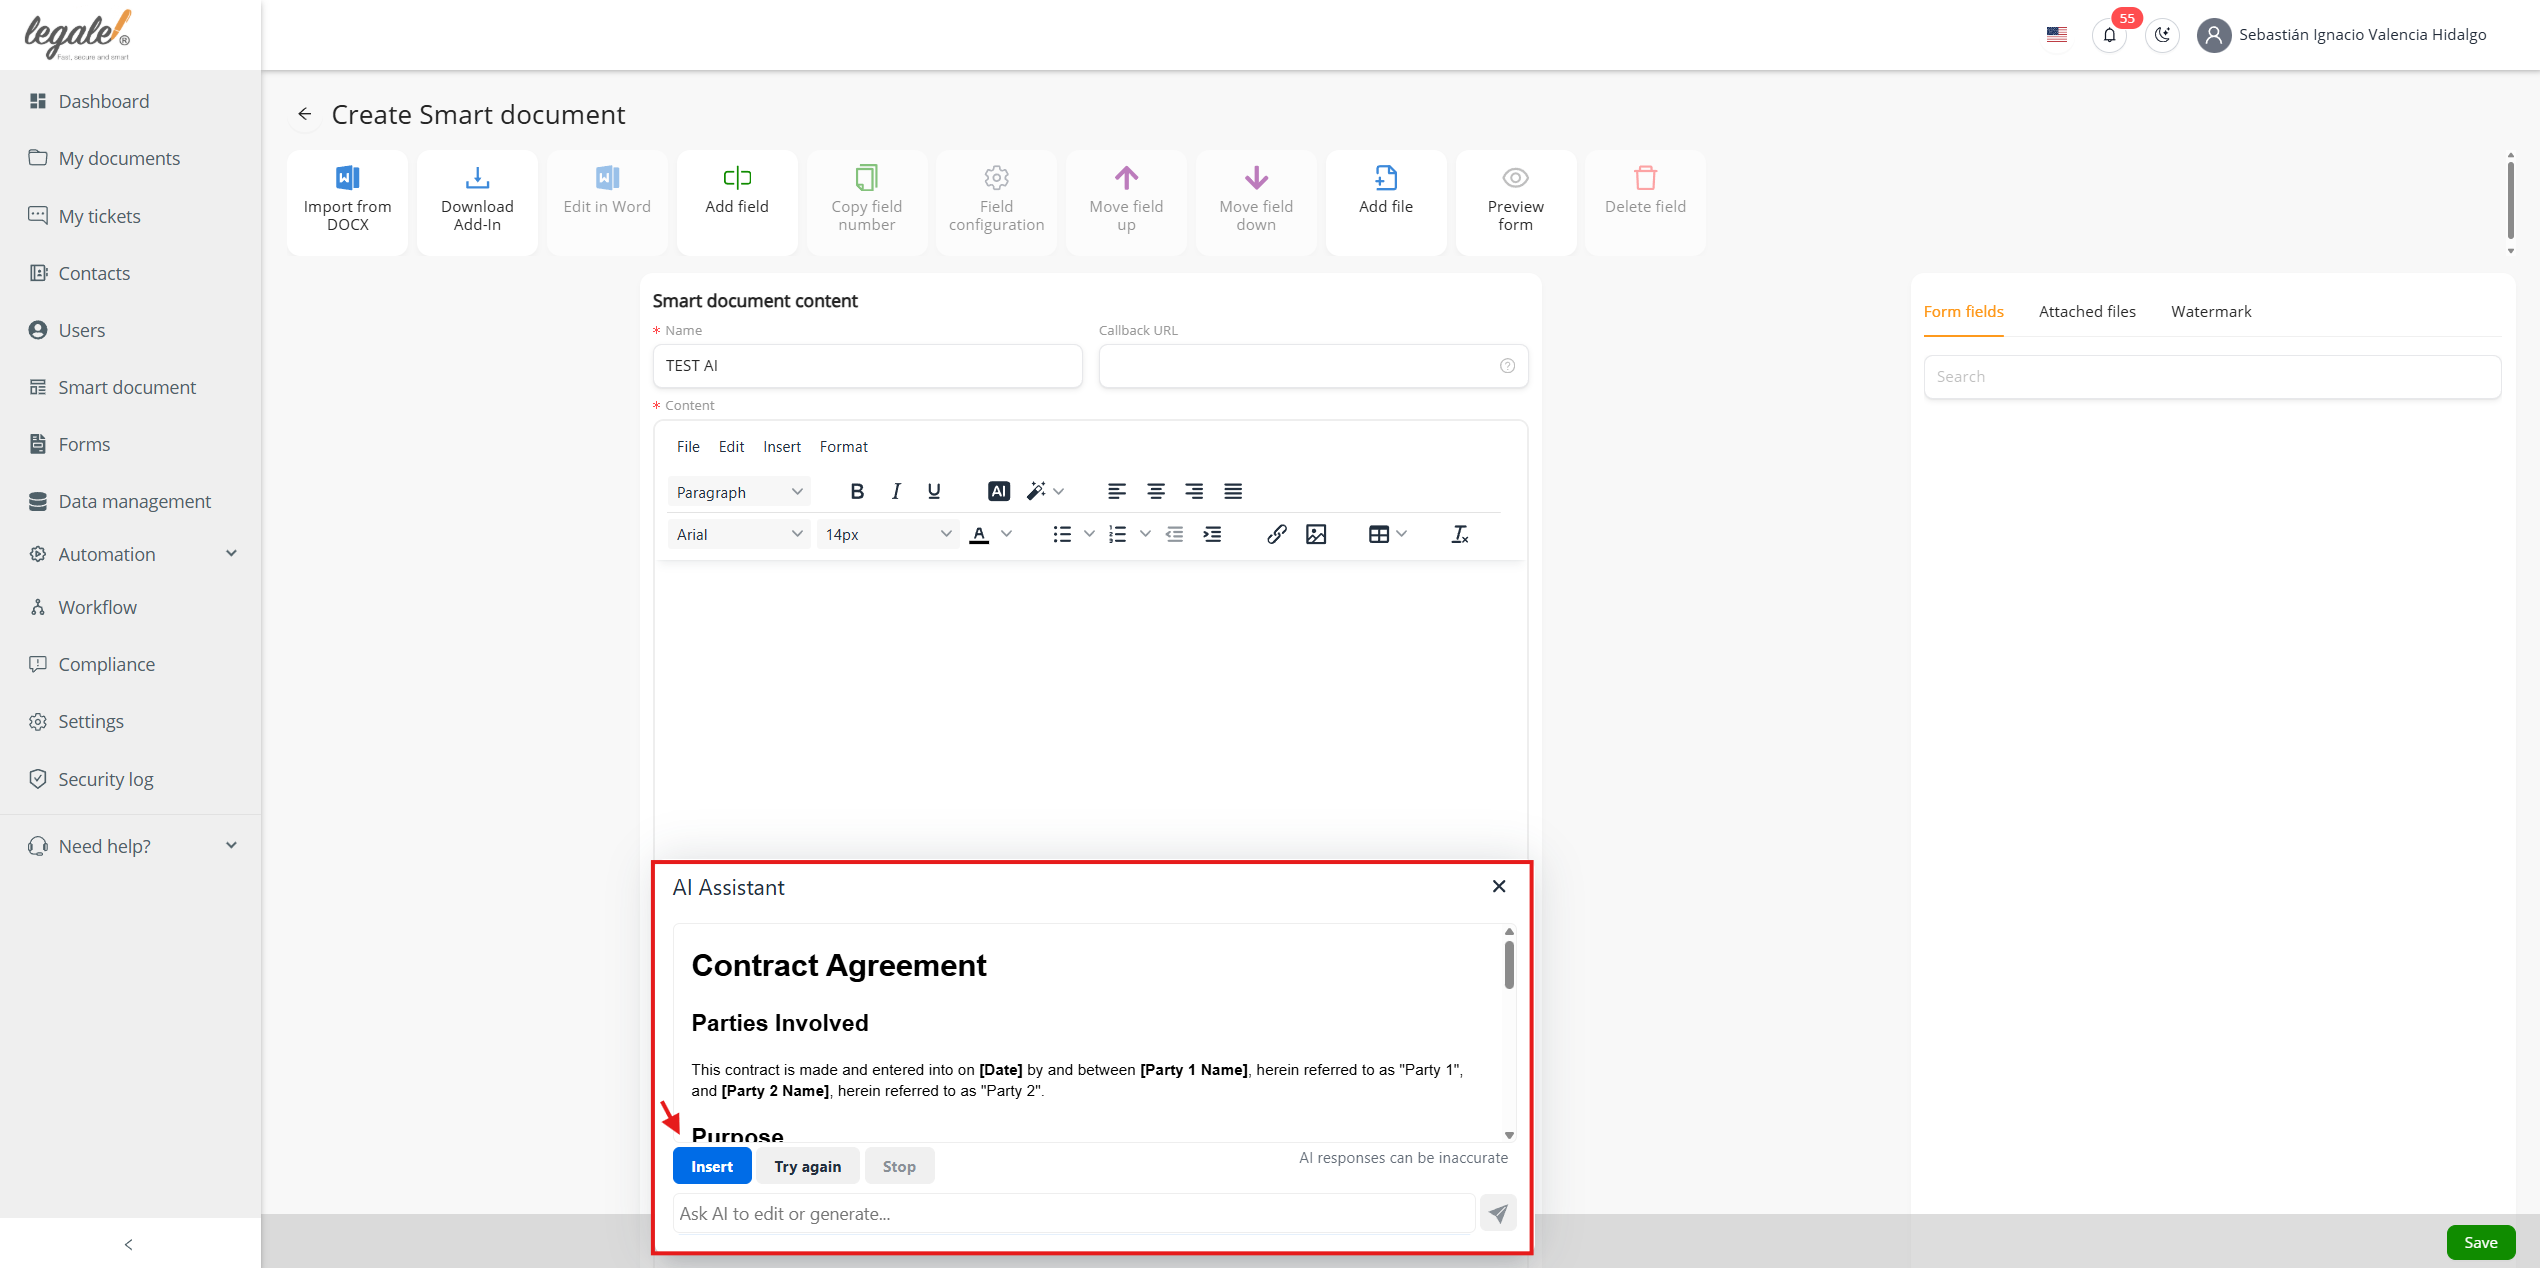Image resolution: width=2540 pixels, height=1268 pixels.
Task: Toggle bold formatting
Action: (857, 491)
